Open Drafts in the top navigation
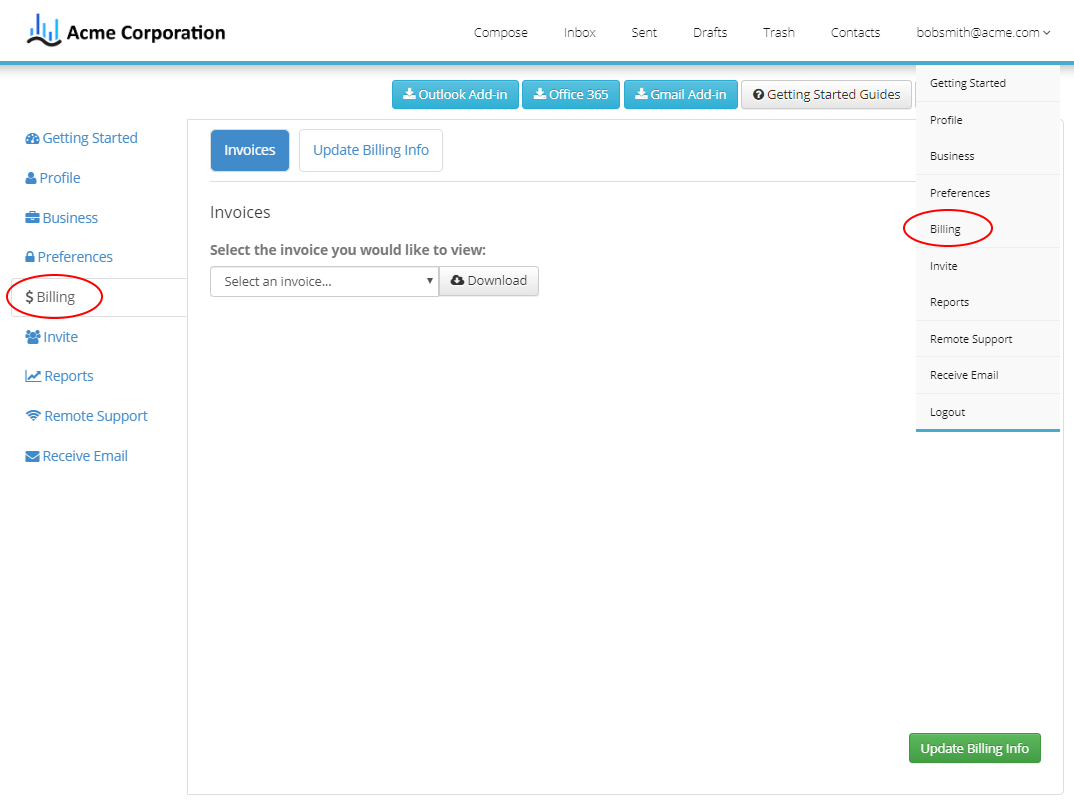The image size is (1074, 802). click(x=710, y=32)
